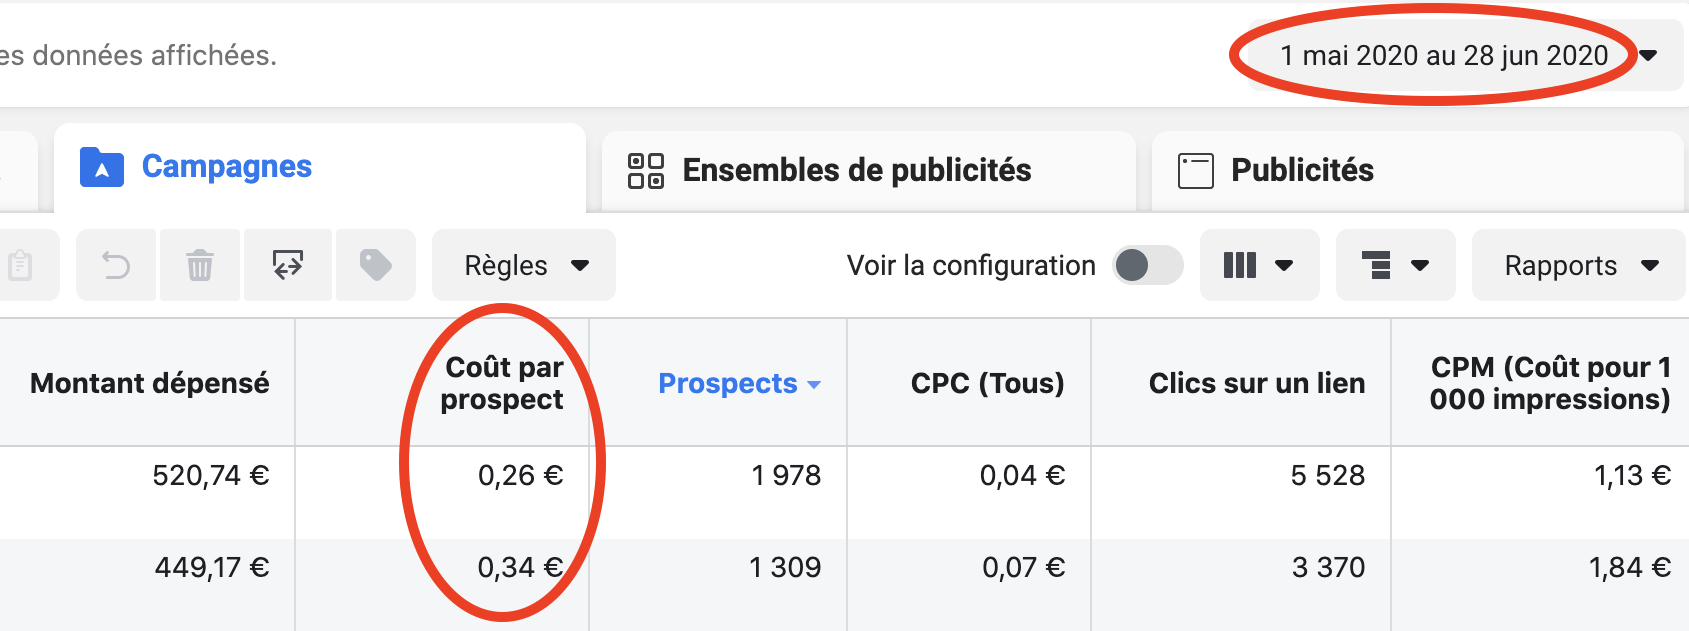1689x631 pixels.
Task: Sort by the Prospects column header
Action: pyautogui.click(x=739, y=383)
